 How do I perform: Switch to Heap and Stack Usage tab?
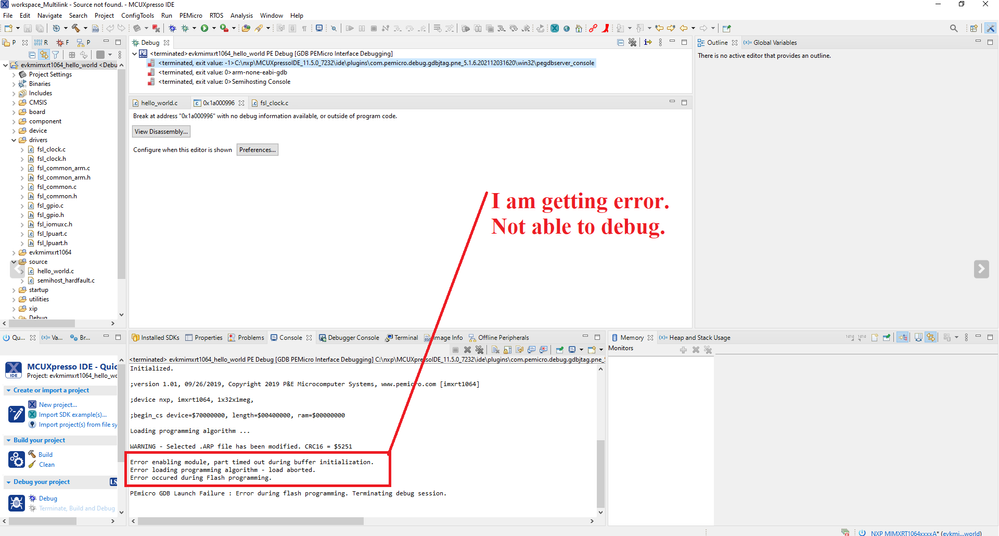(694, 338)
